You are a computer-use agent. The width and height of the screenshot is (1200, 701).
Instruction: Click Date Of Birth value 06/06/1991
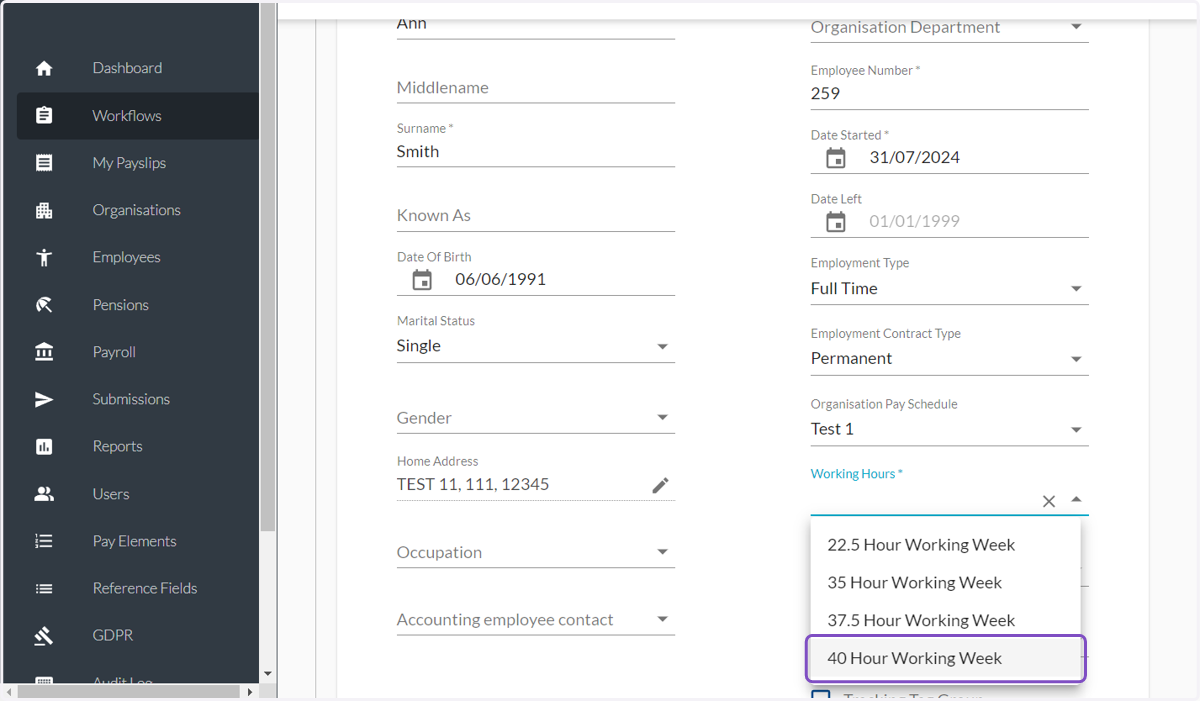coord(500,280)
